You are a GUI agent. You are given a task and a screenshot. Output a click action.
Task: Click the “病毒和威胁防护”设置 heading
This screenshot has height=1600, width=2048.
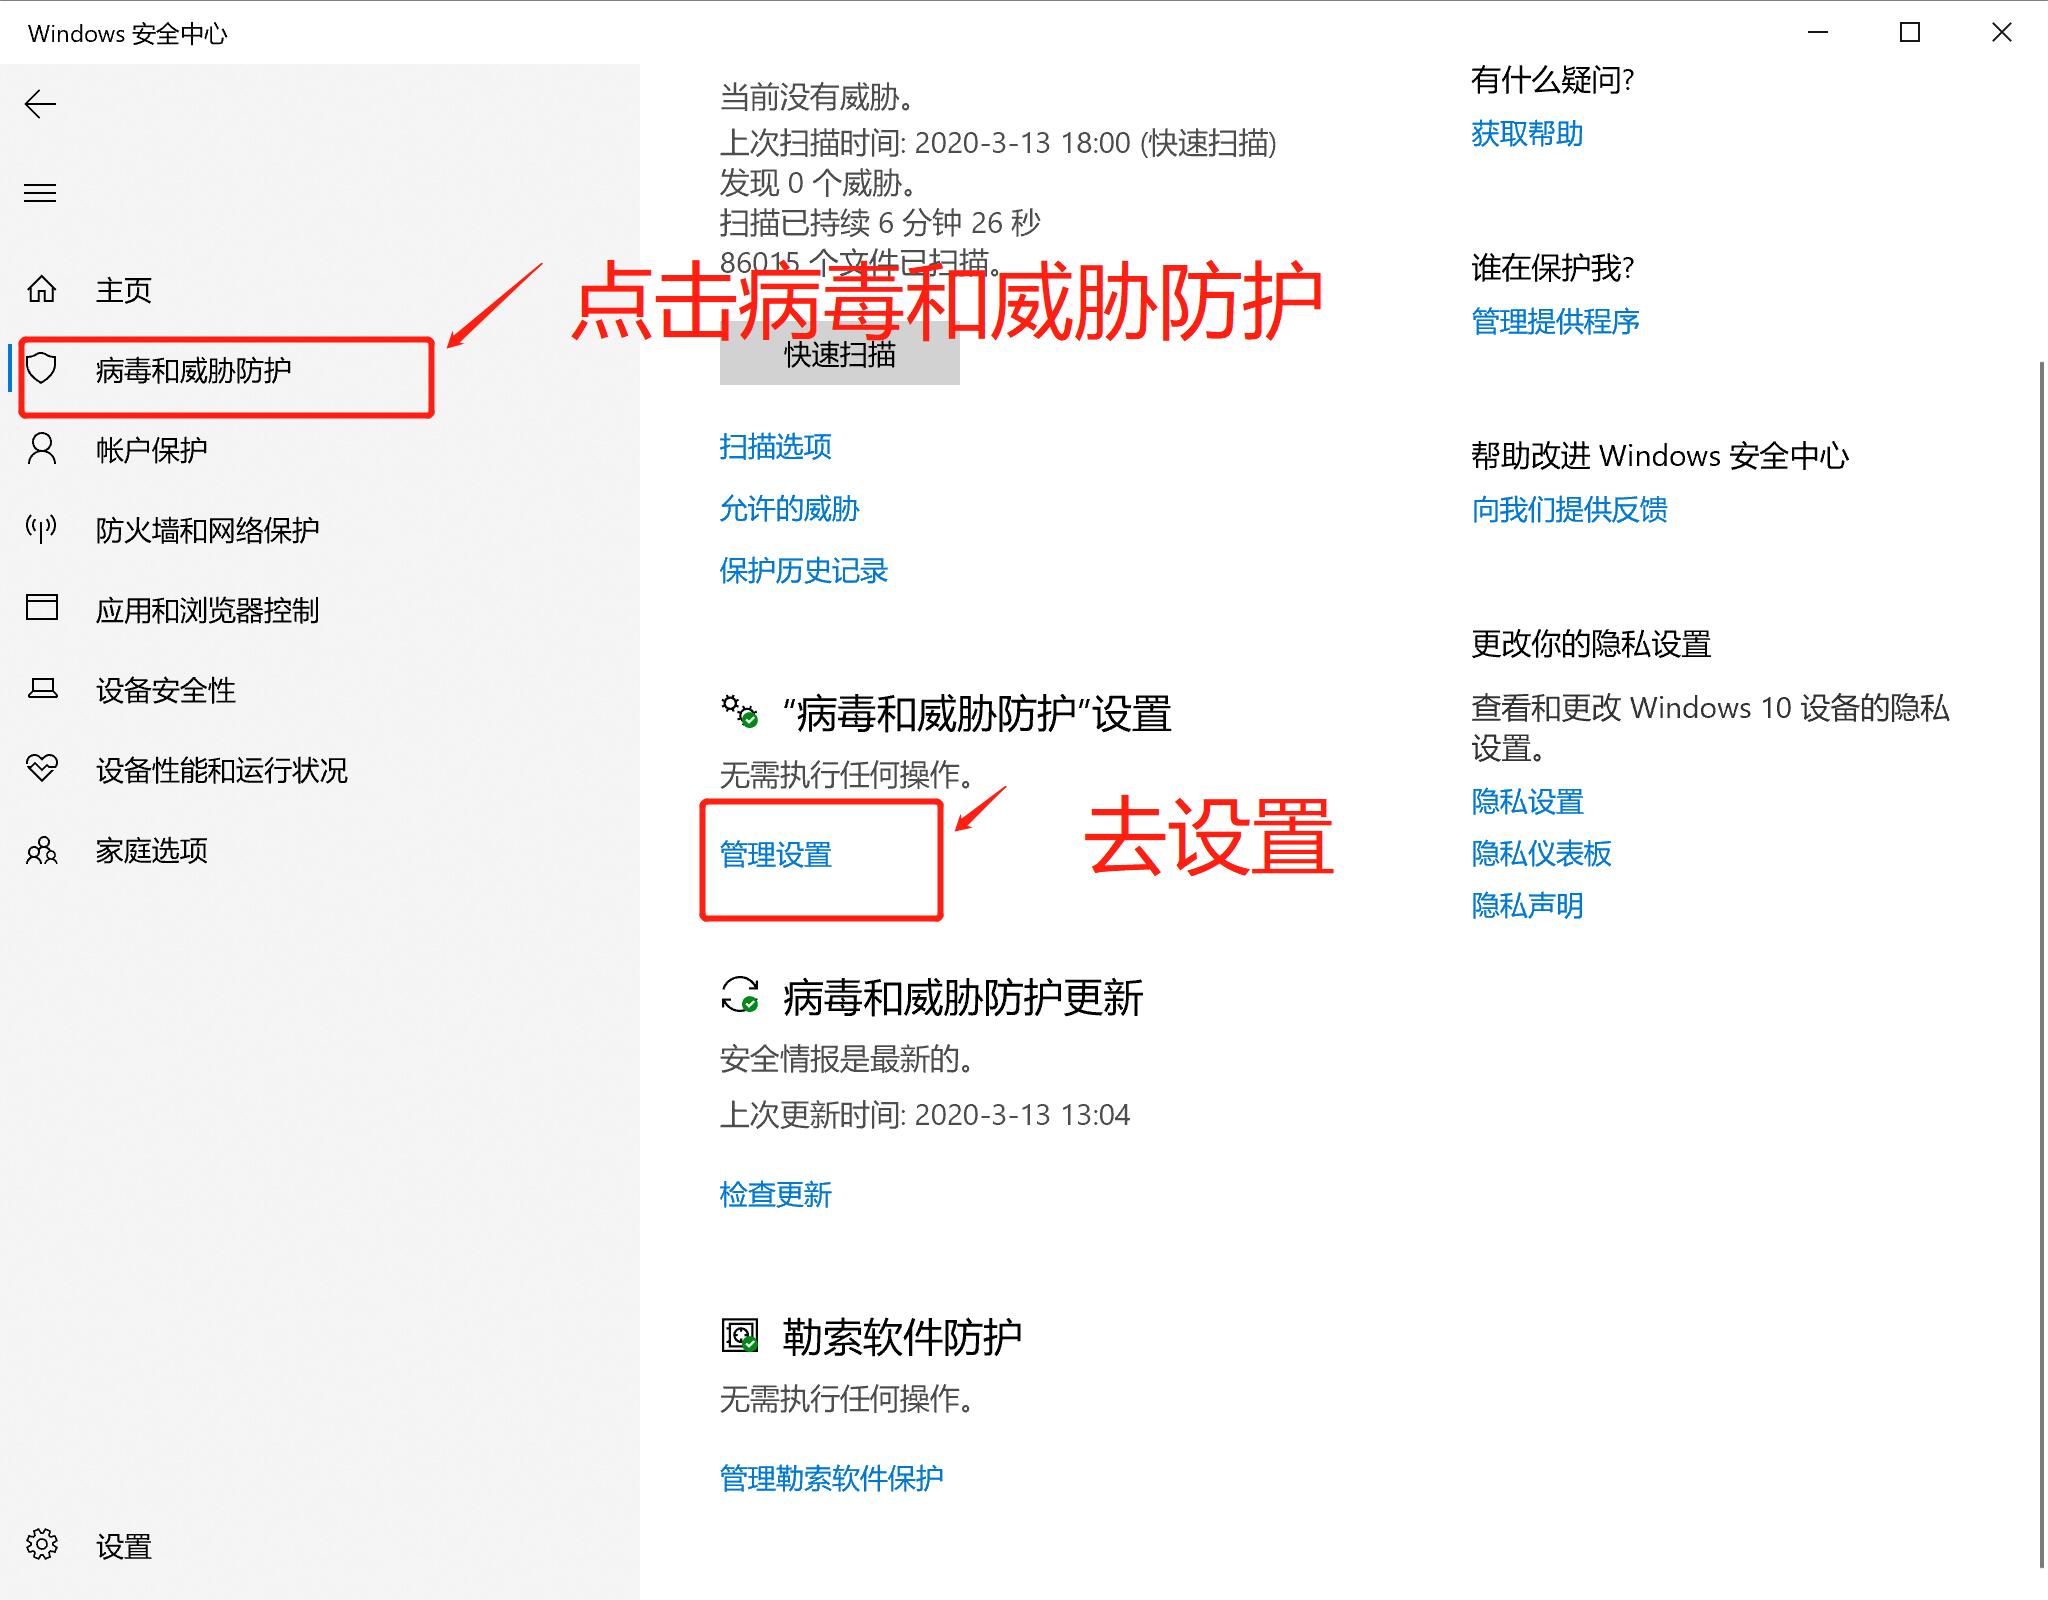(x=977, y=714)
